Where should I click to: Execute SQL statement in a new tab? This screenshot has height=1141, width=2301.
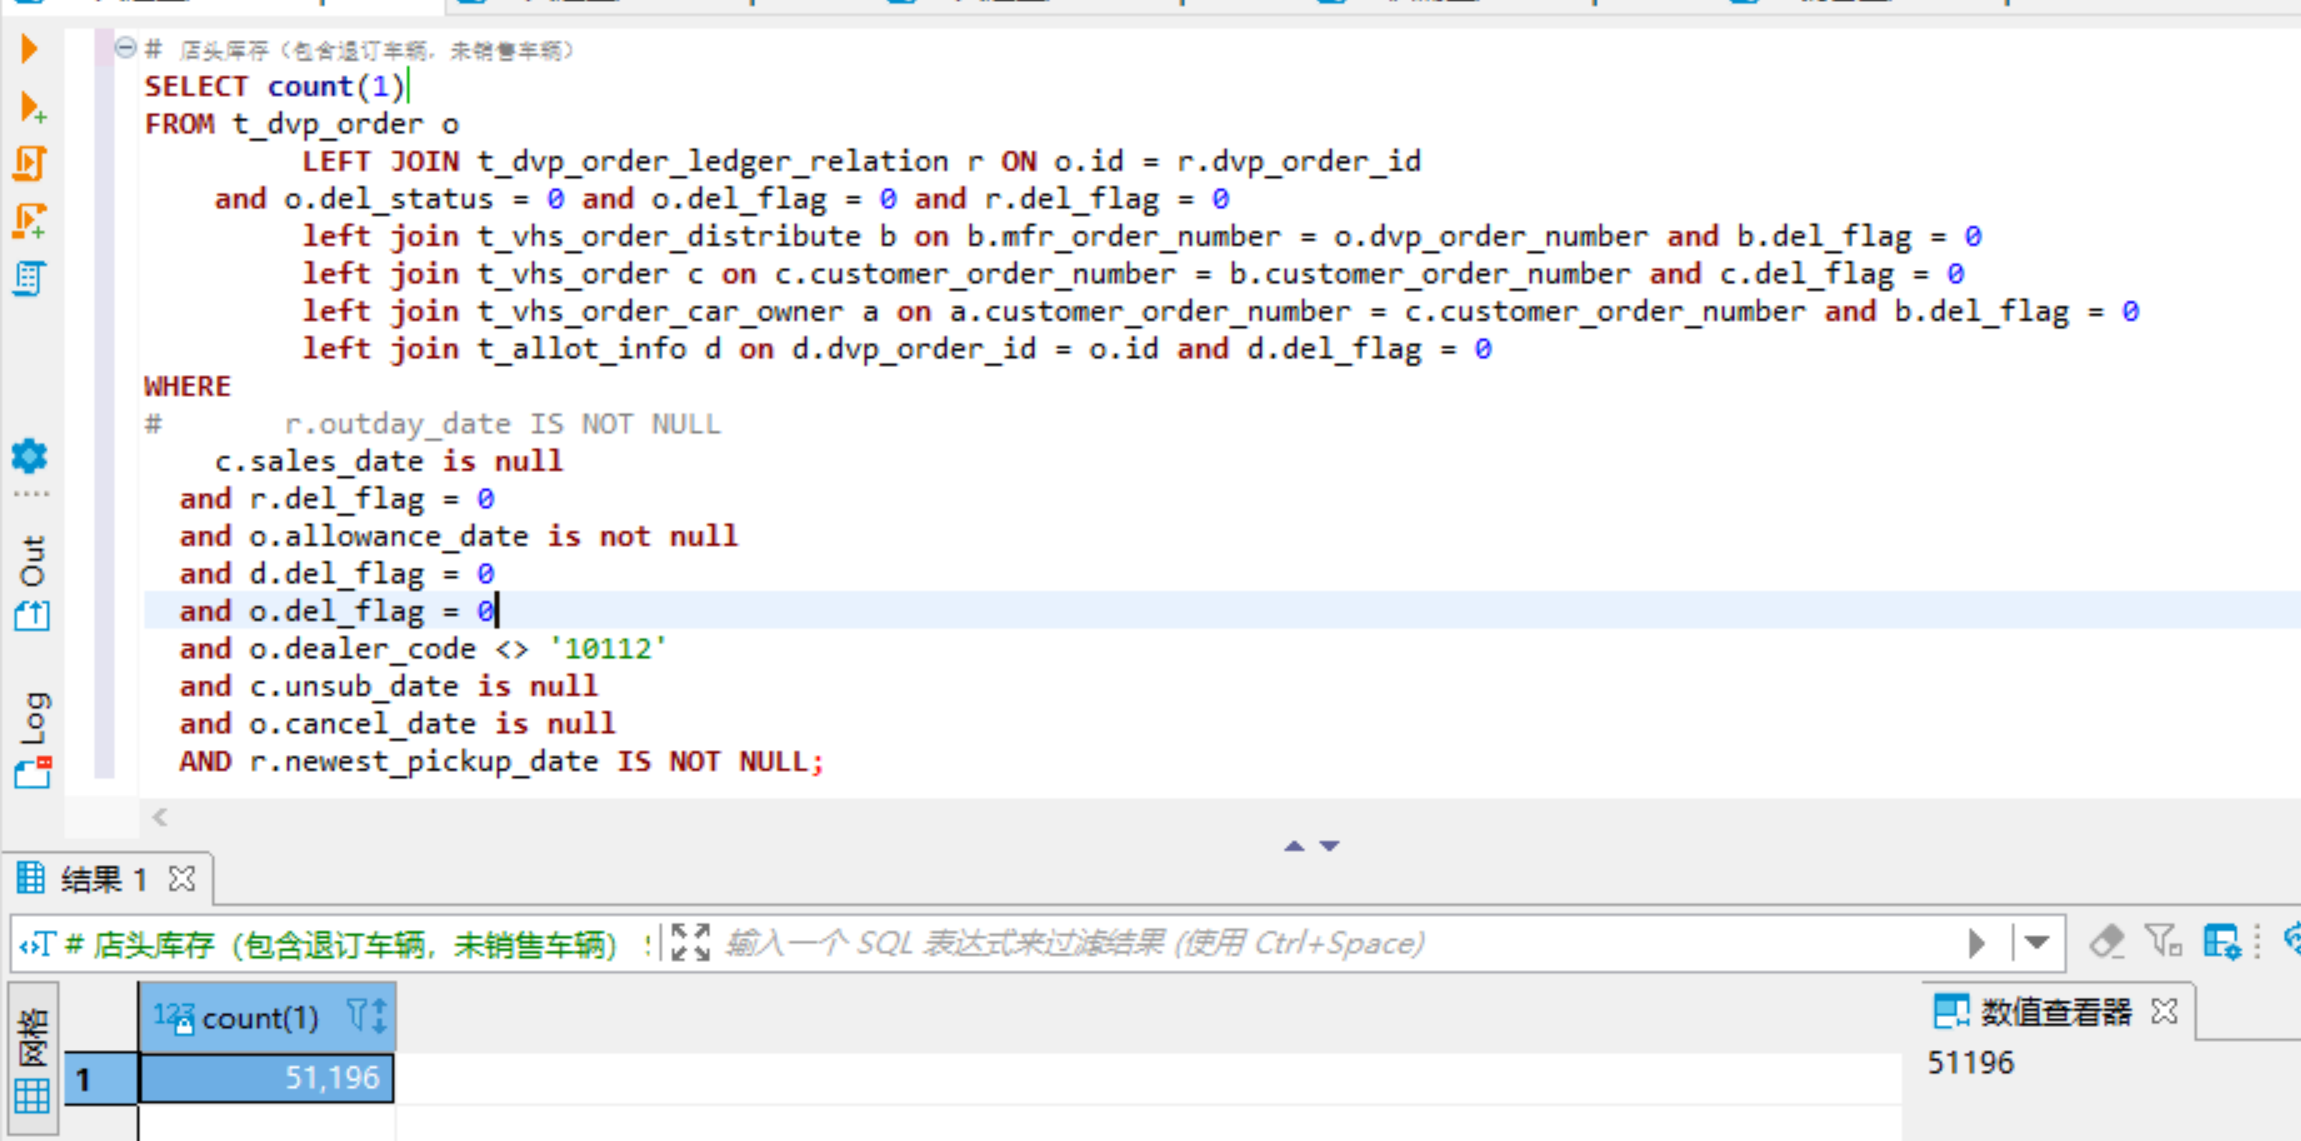tap(31, 107)
